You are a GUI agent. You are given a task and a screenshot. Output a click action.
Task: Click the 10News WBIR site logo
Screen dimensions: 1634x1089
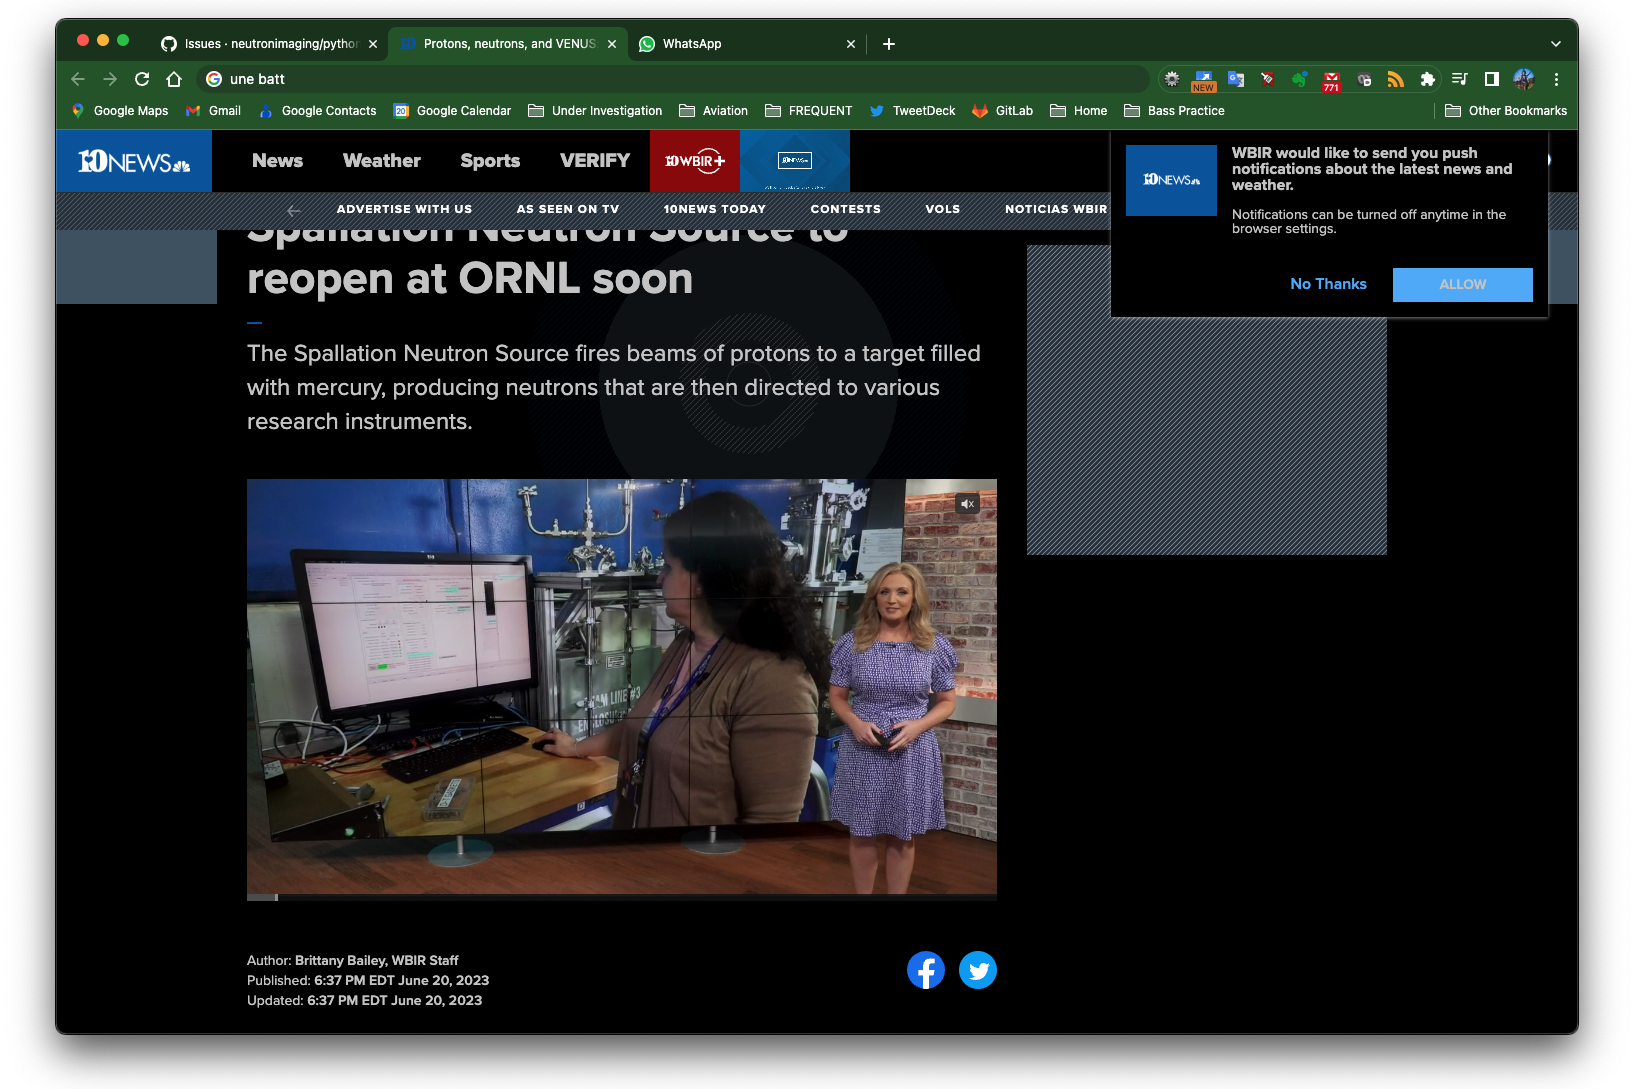pyautogui.click(x=134, y=161)
